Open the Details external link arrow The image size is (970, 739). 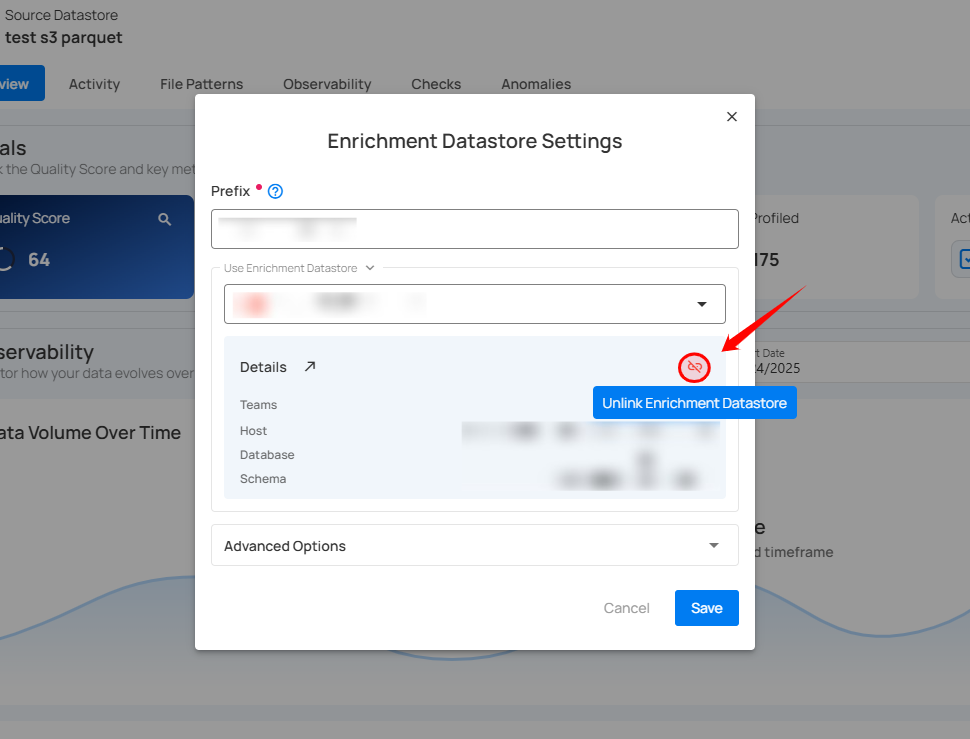click(x=310, y=367)
